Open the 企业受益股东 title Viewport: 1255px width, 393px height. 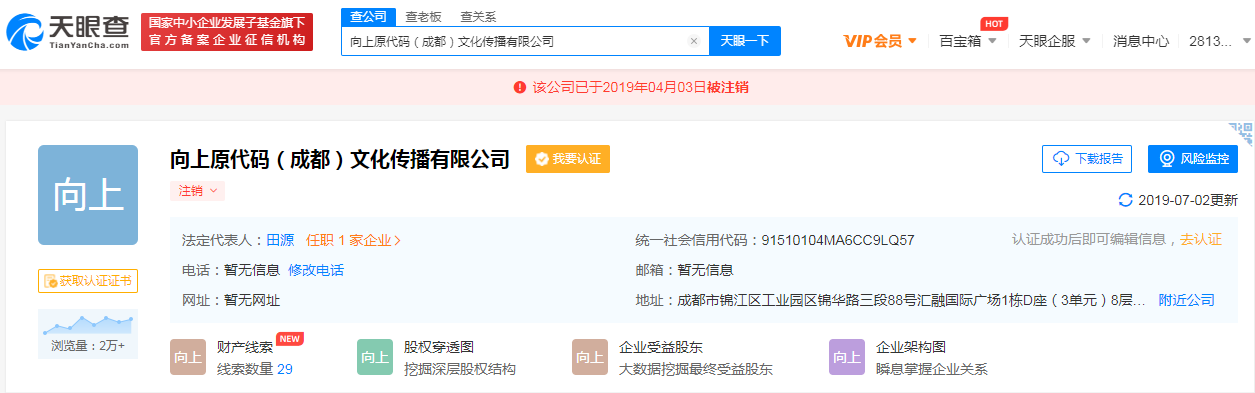[x=661, y=347]
